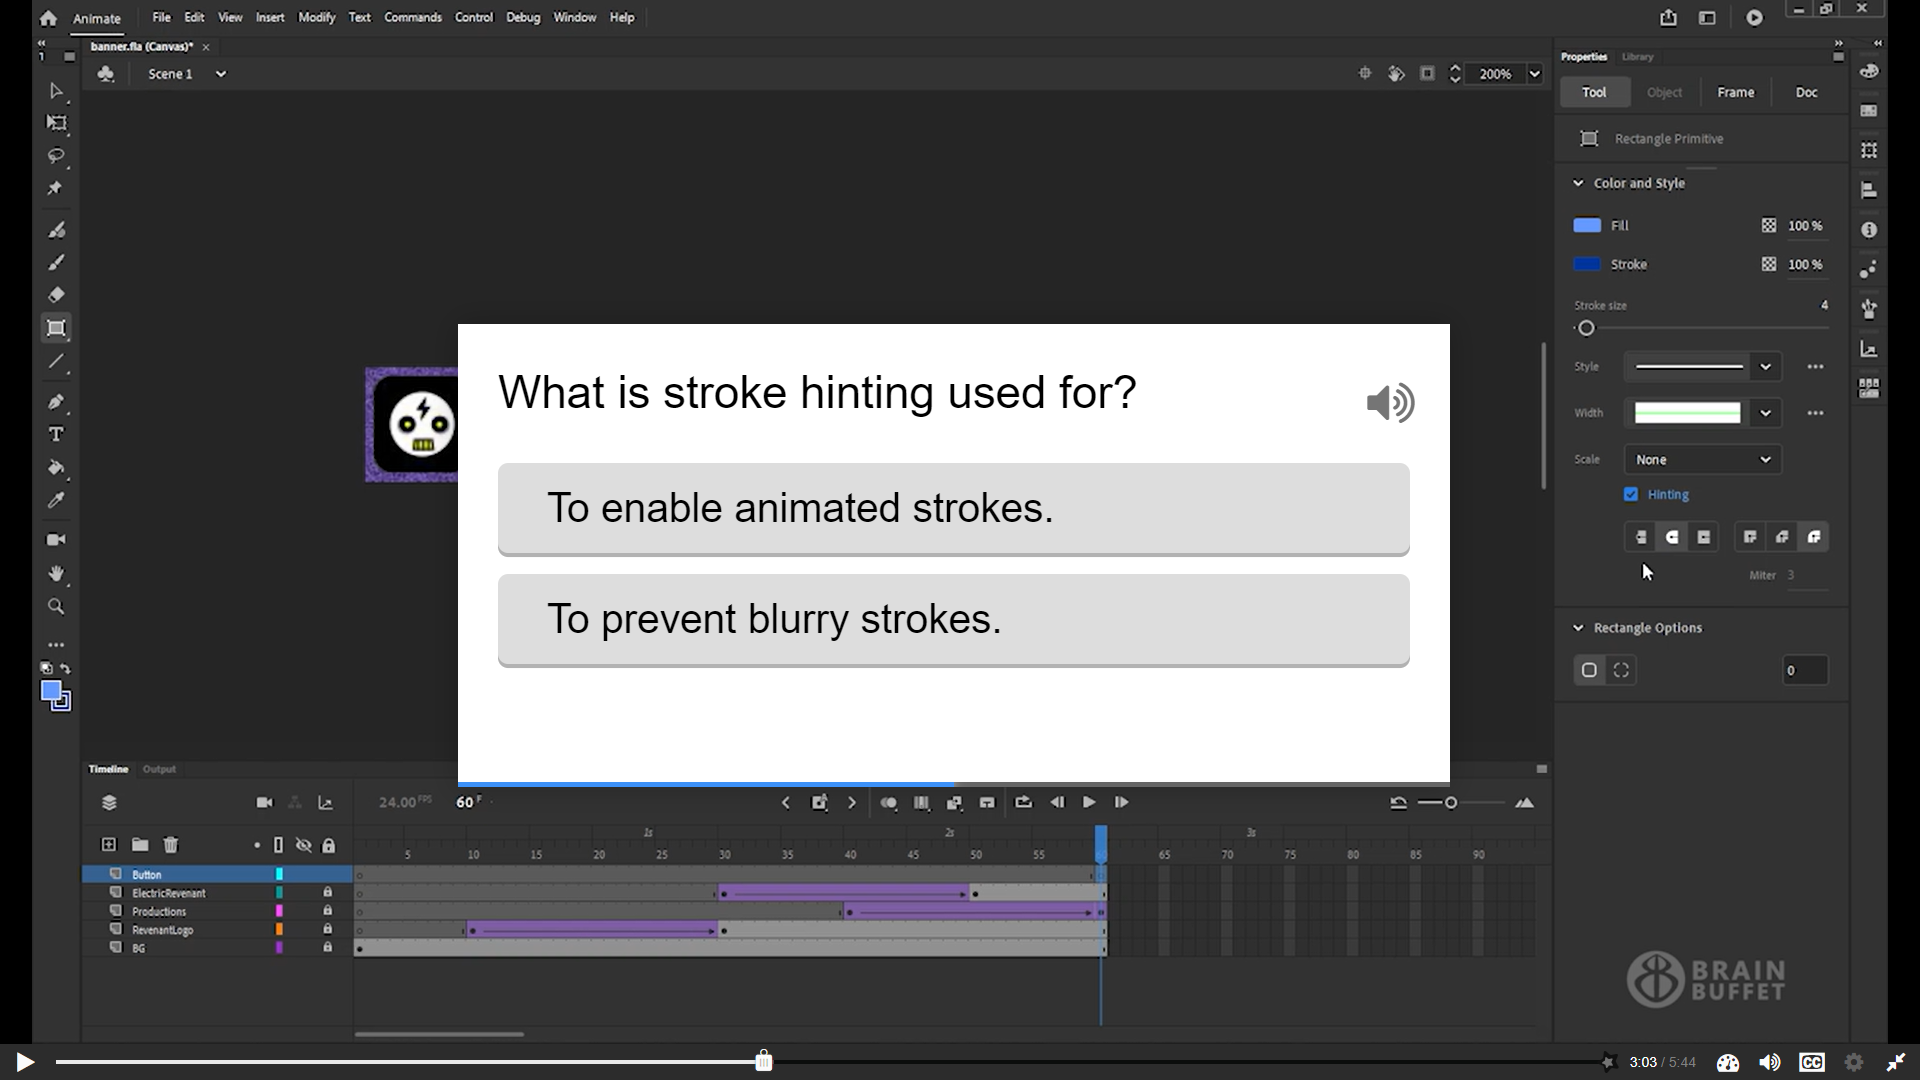Collapse the Rectangle Options section
The image size is (1920, 1080).
click(1578, 628)
